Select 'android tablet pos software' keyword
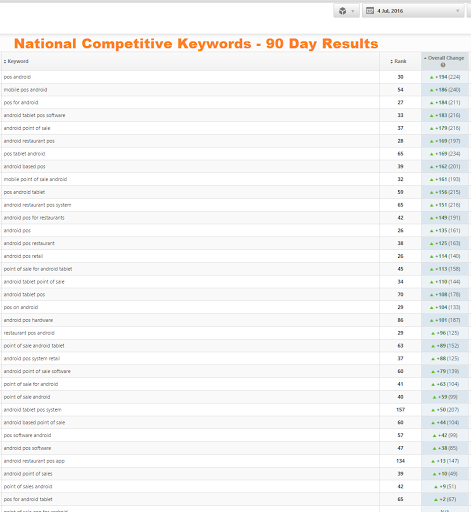The image size is (471, 512). coord(34,115)
